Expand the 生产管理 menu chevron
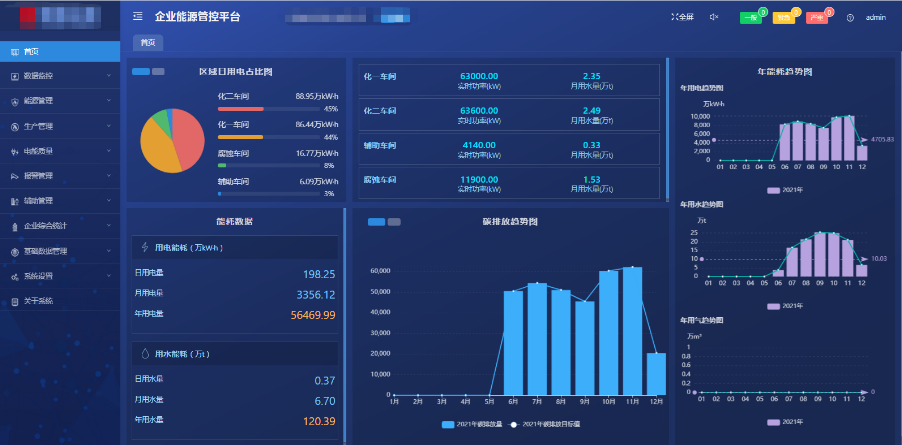Viewport: 902px width, 445px height. tap(108, 126)
